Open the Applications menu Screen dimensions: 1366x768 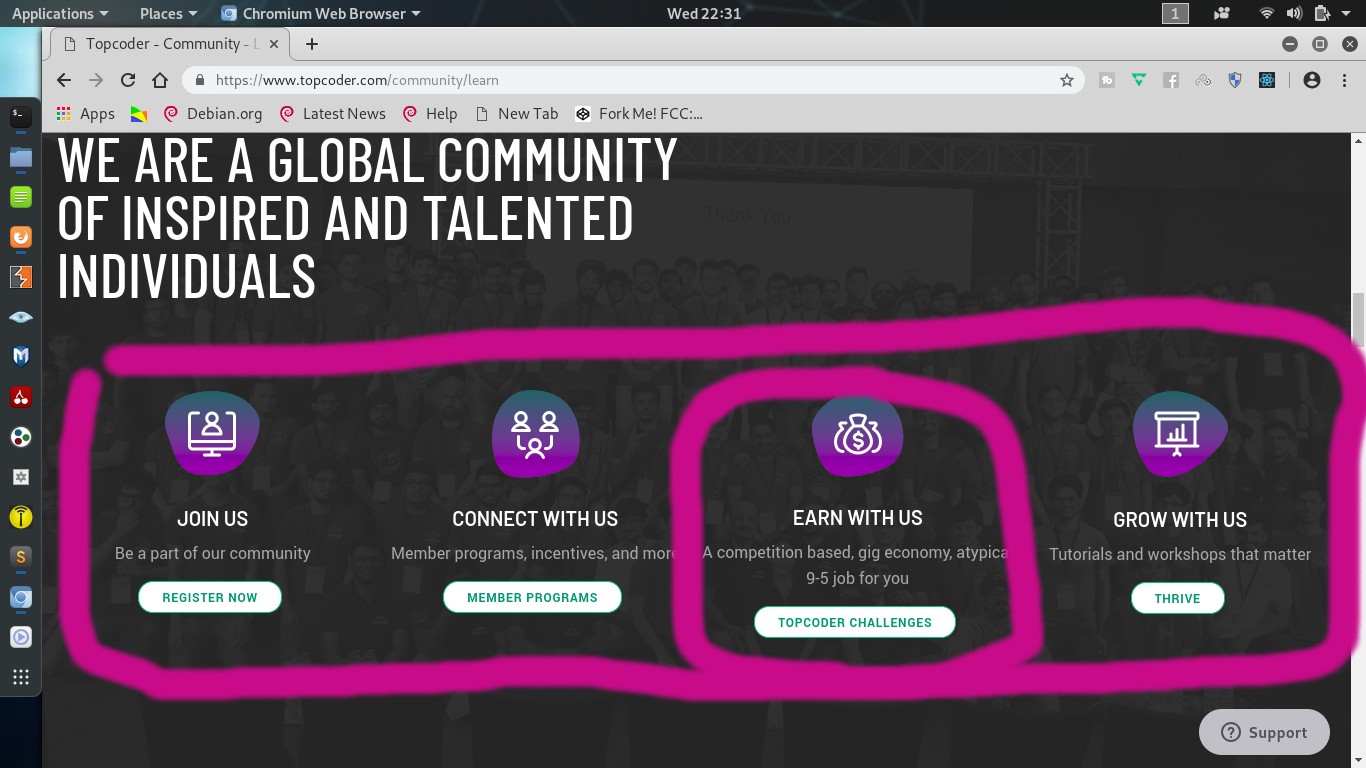[60, 14]
